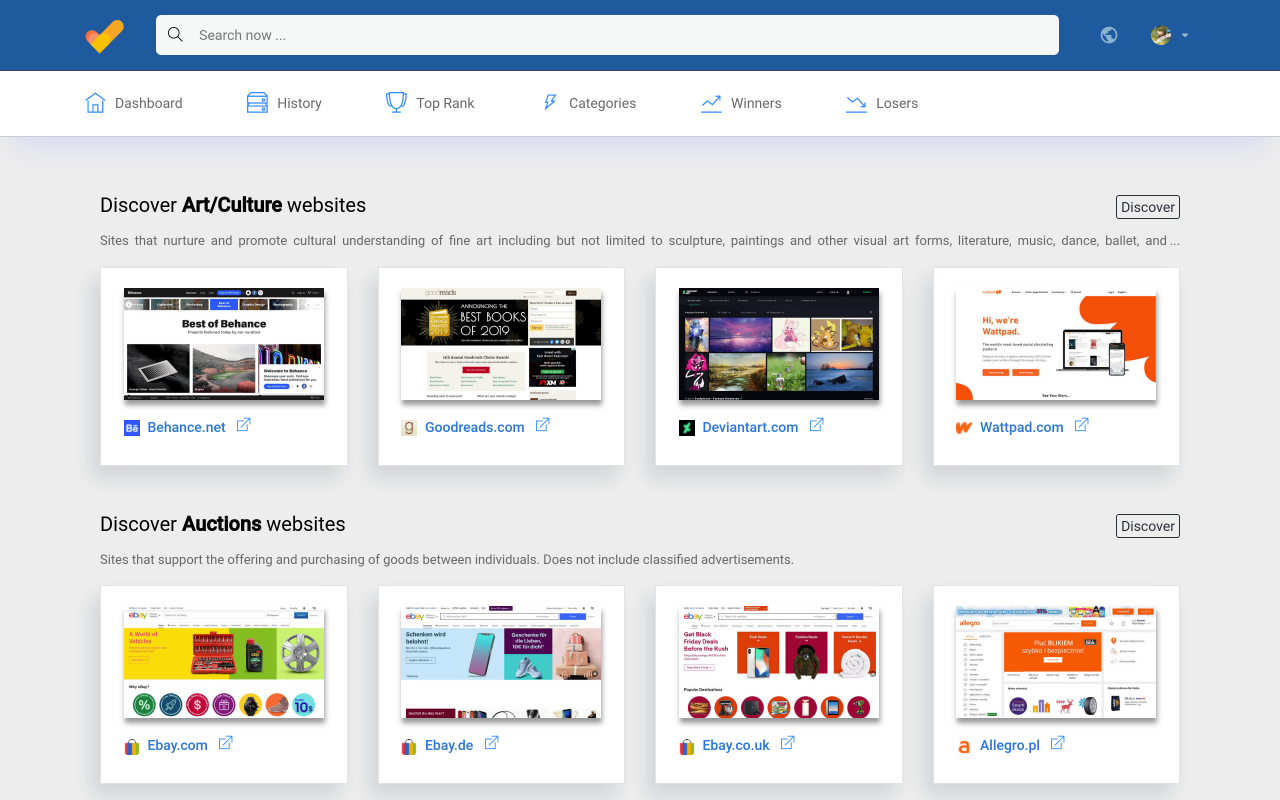Click Discover button for Art/Culture websites
This screenshot has width=1280, height=800.
(x=1147, y=207)
